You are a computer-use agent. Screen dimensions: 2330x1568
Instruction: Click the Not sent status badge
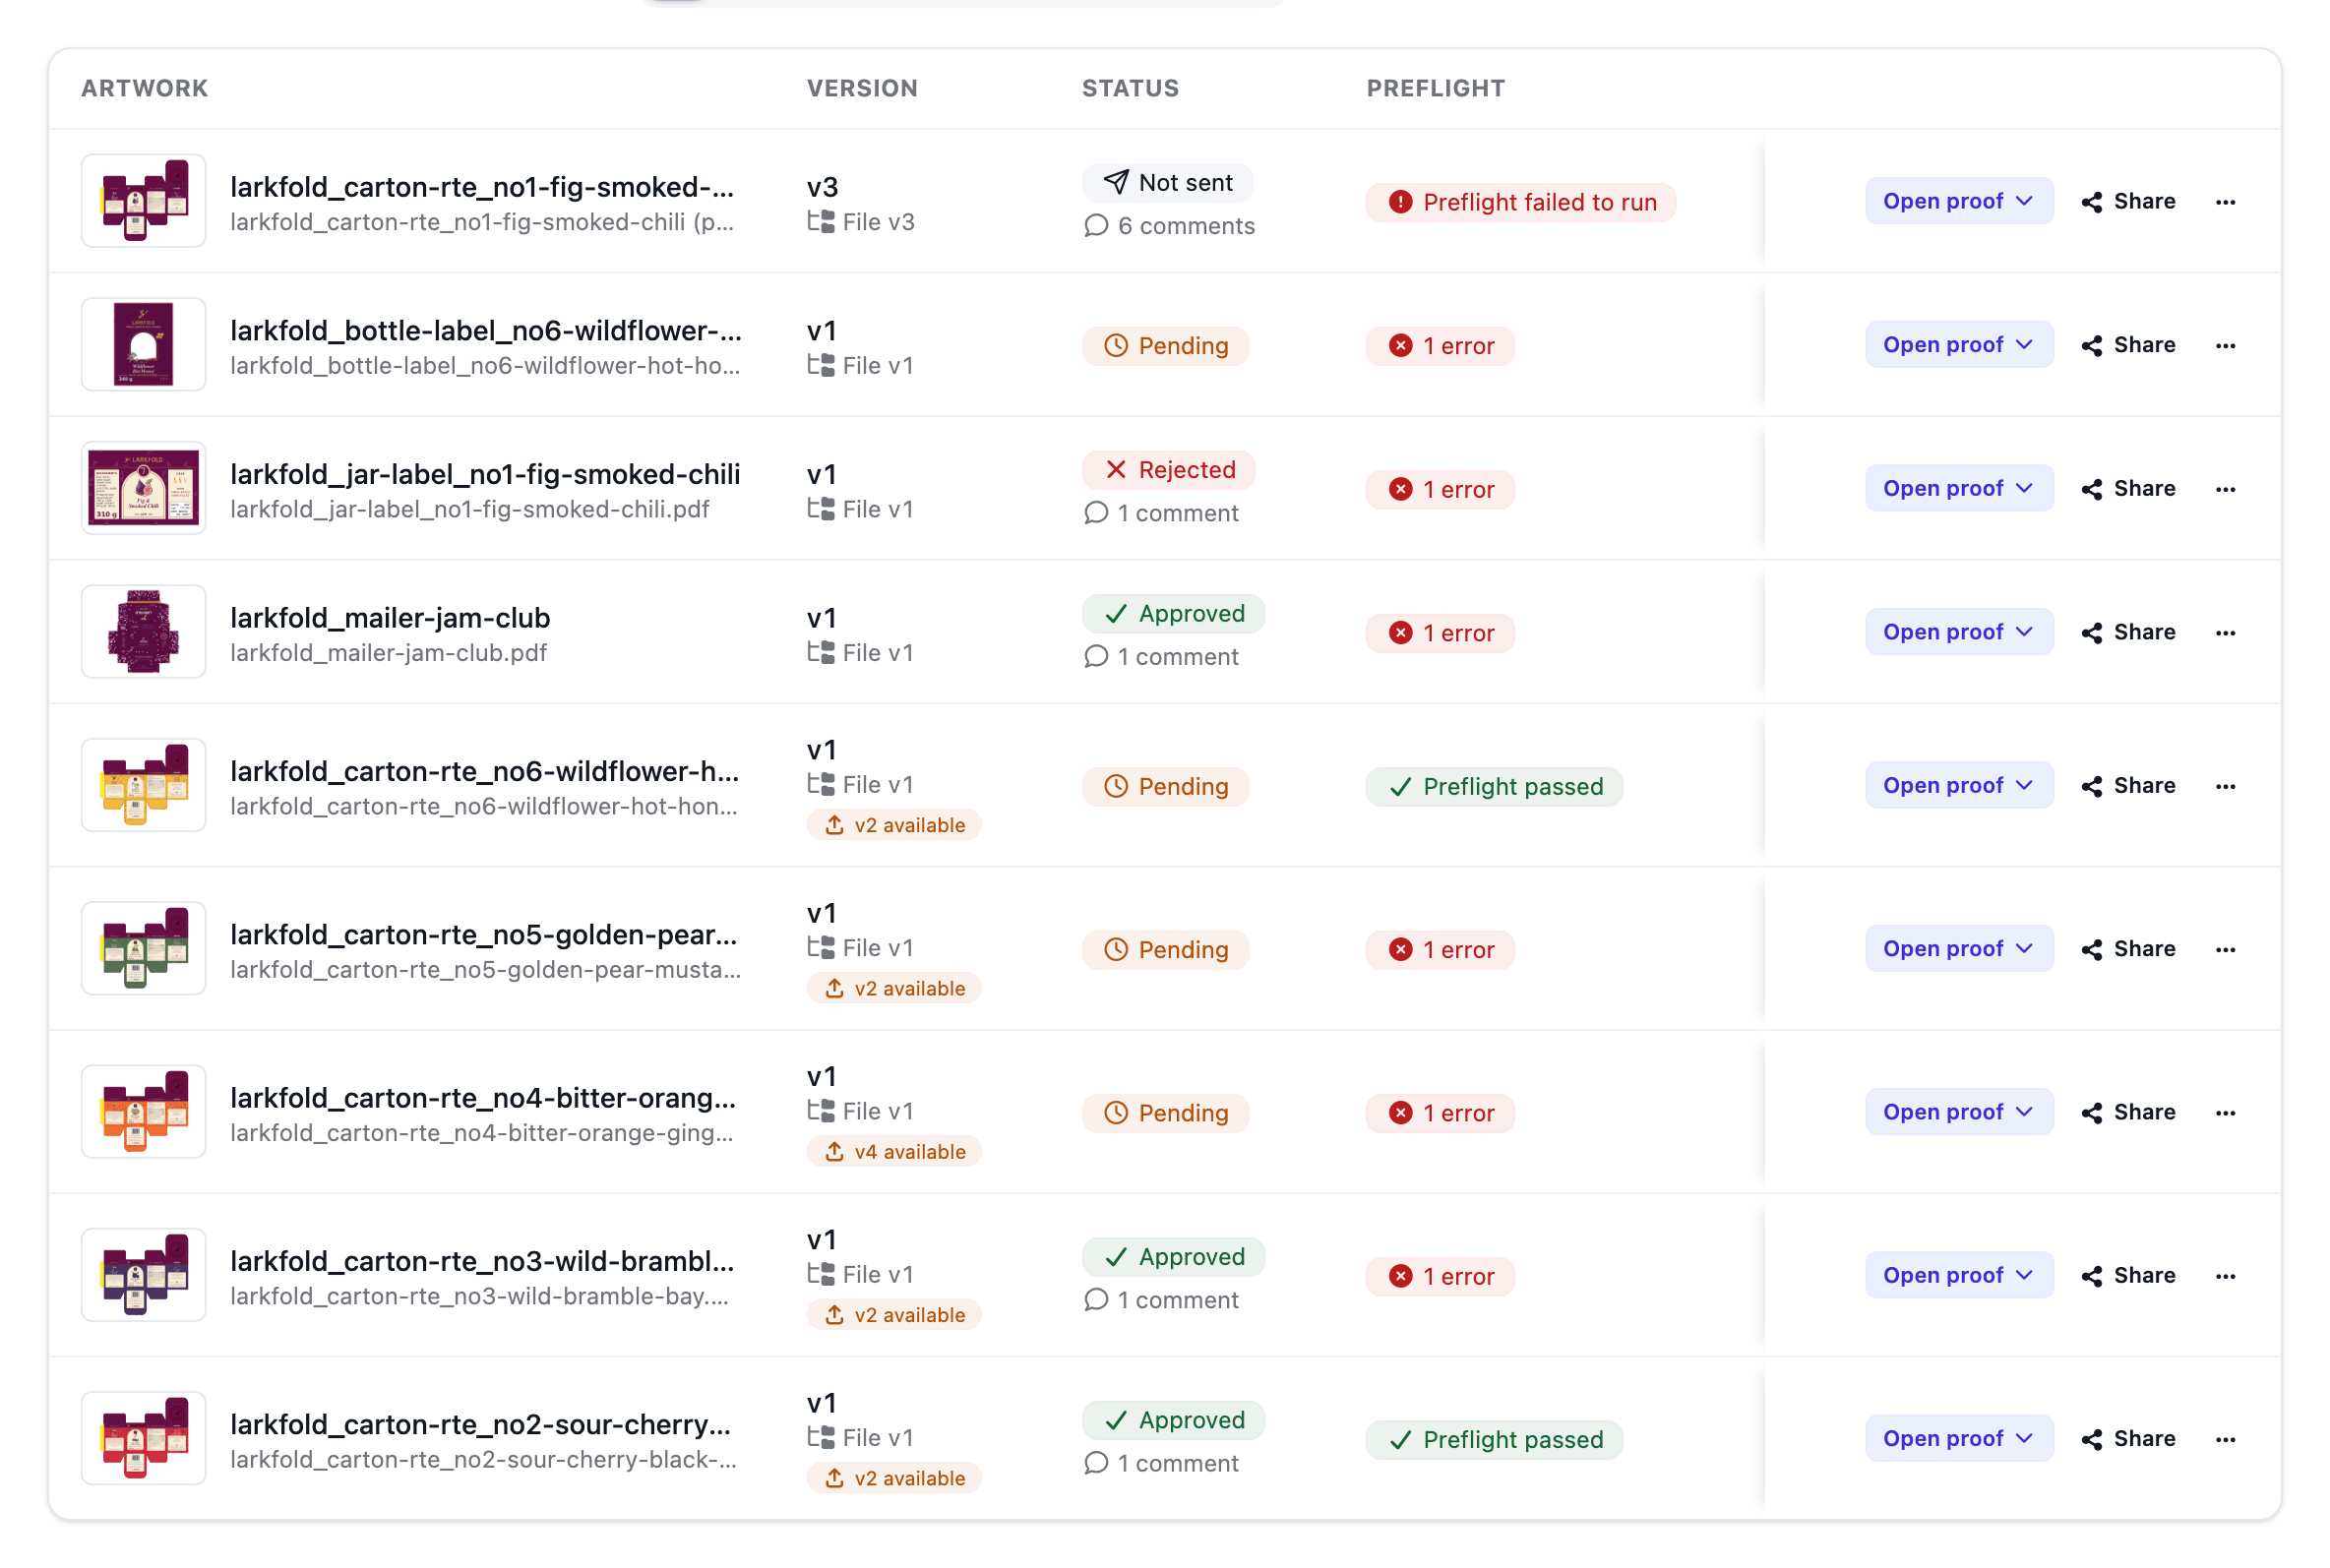coord(1166,183)
